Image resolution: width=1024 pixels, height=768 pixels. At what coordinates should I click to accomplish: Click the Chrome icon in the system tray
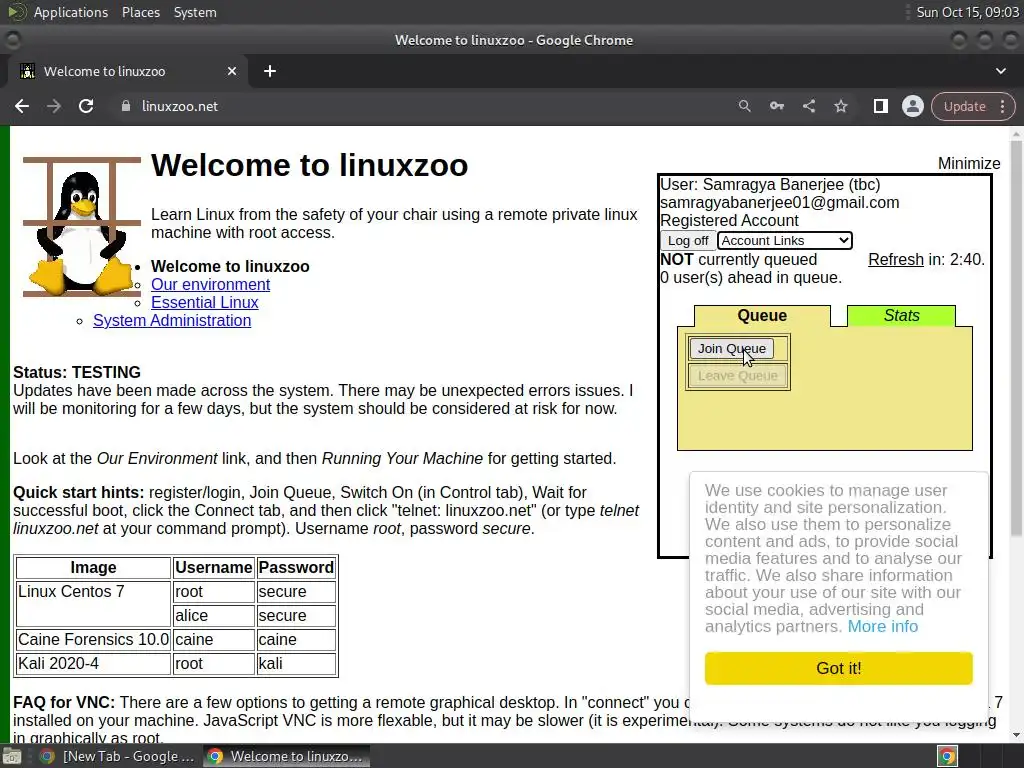click(947, 756)
